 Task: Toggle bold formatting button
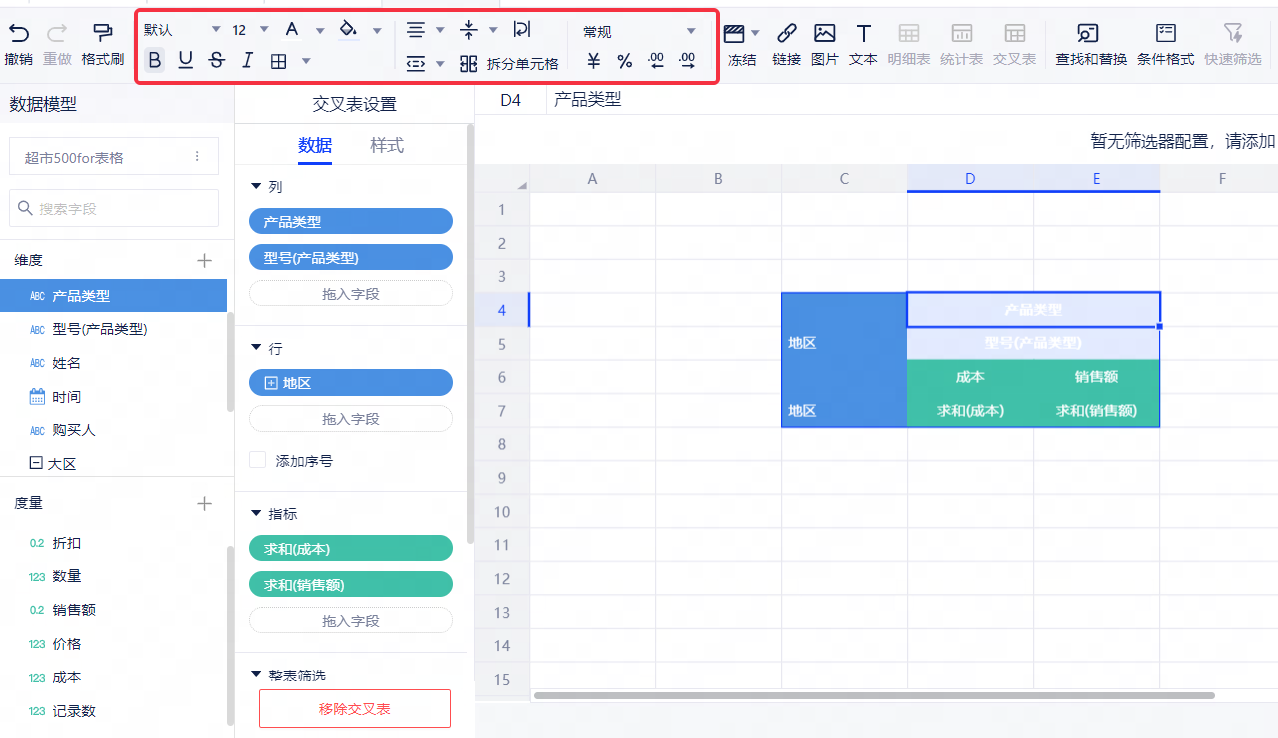click(x=154, y=61)
